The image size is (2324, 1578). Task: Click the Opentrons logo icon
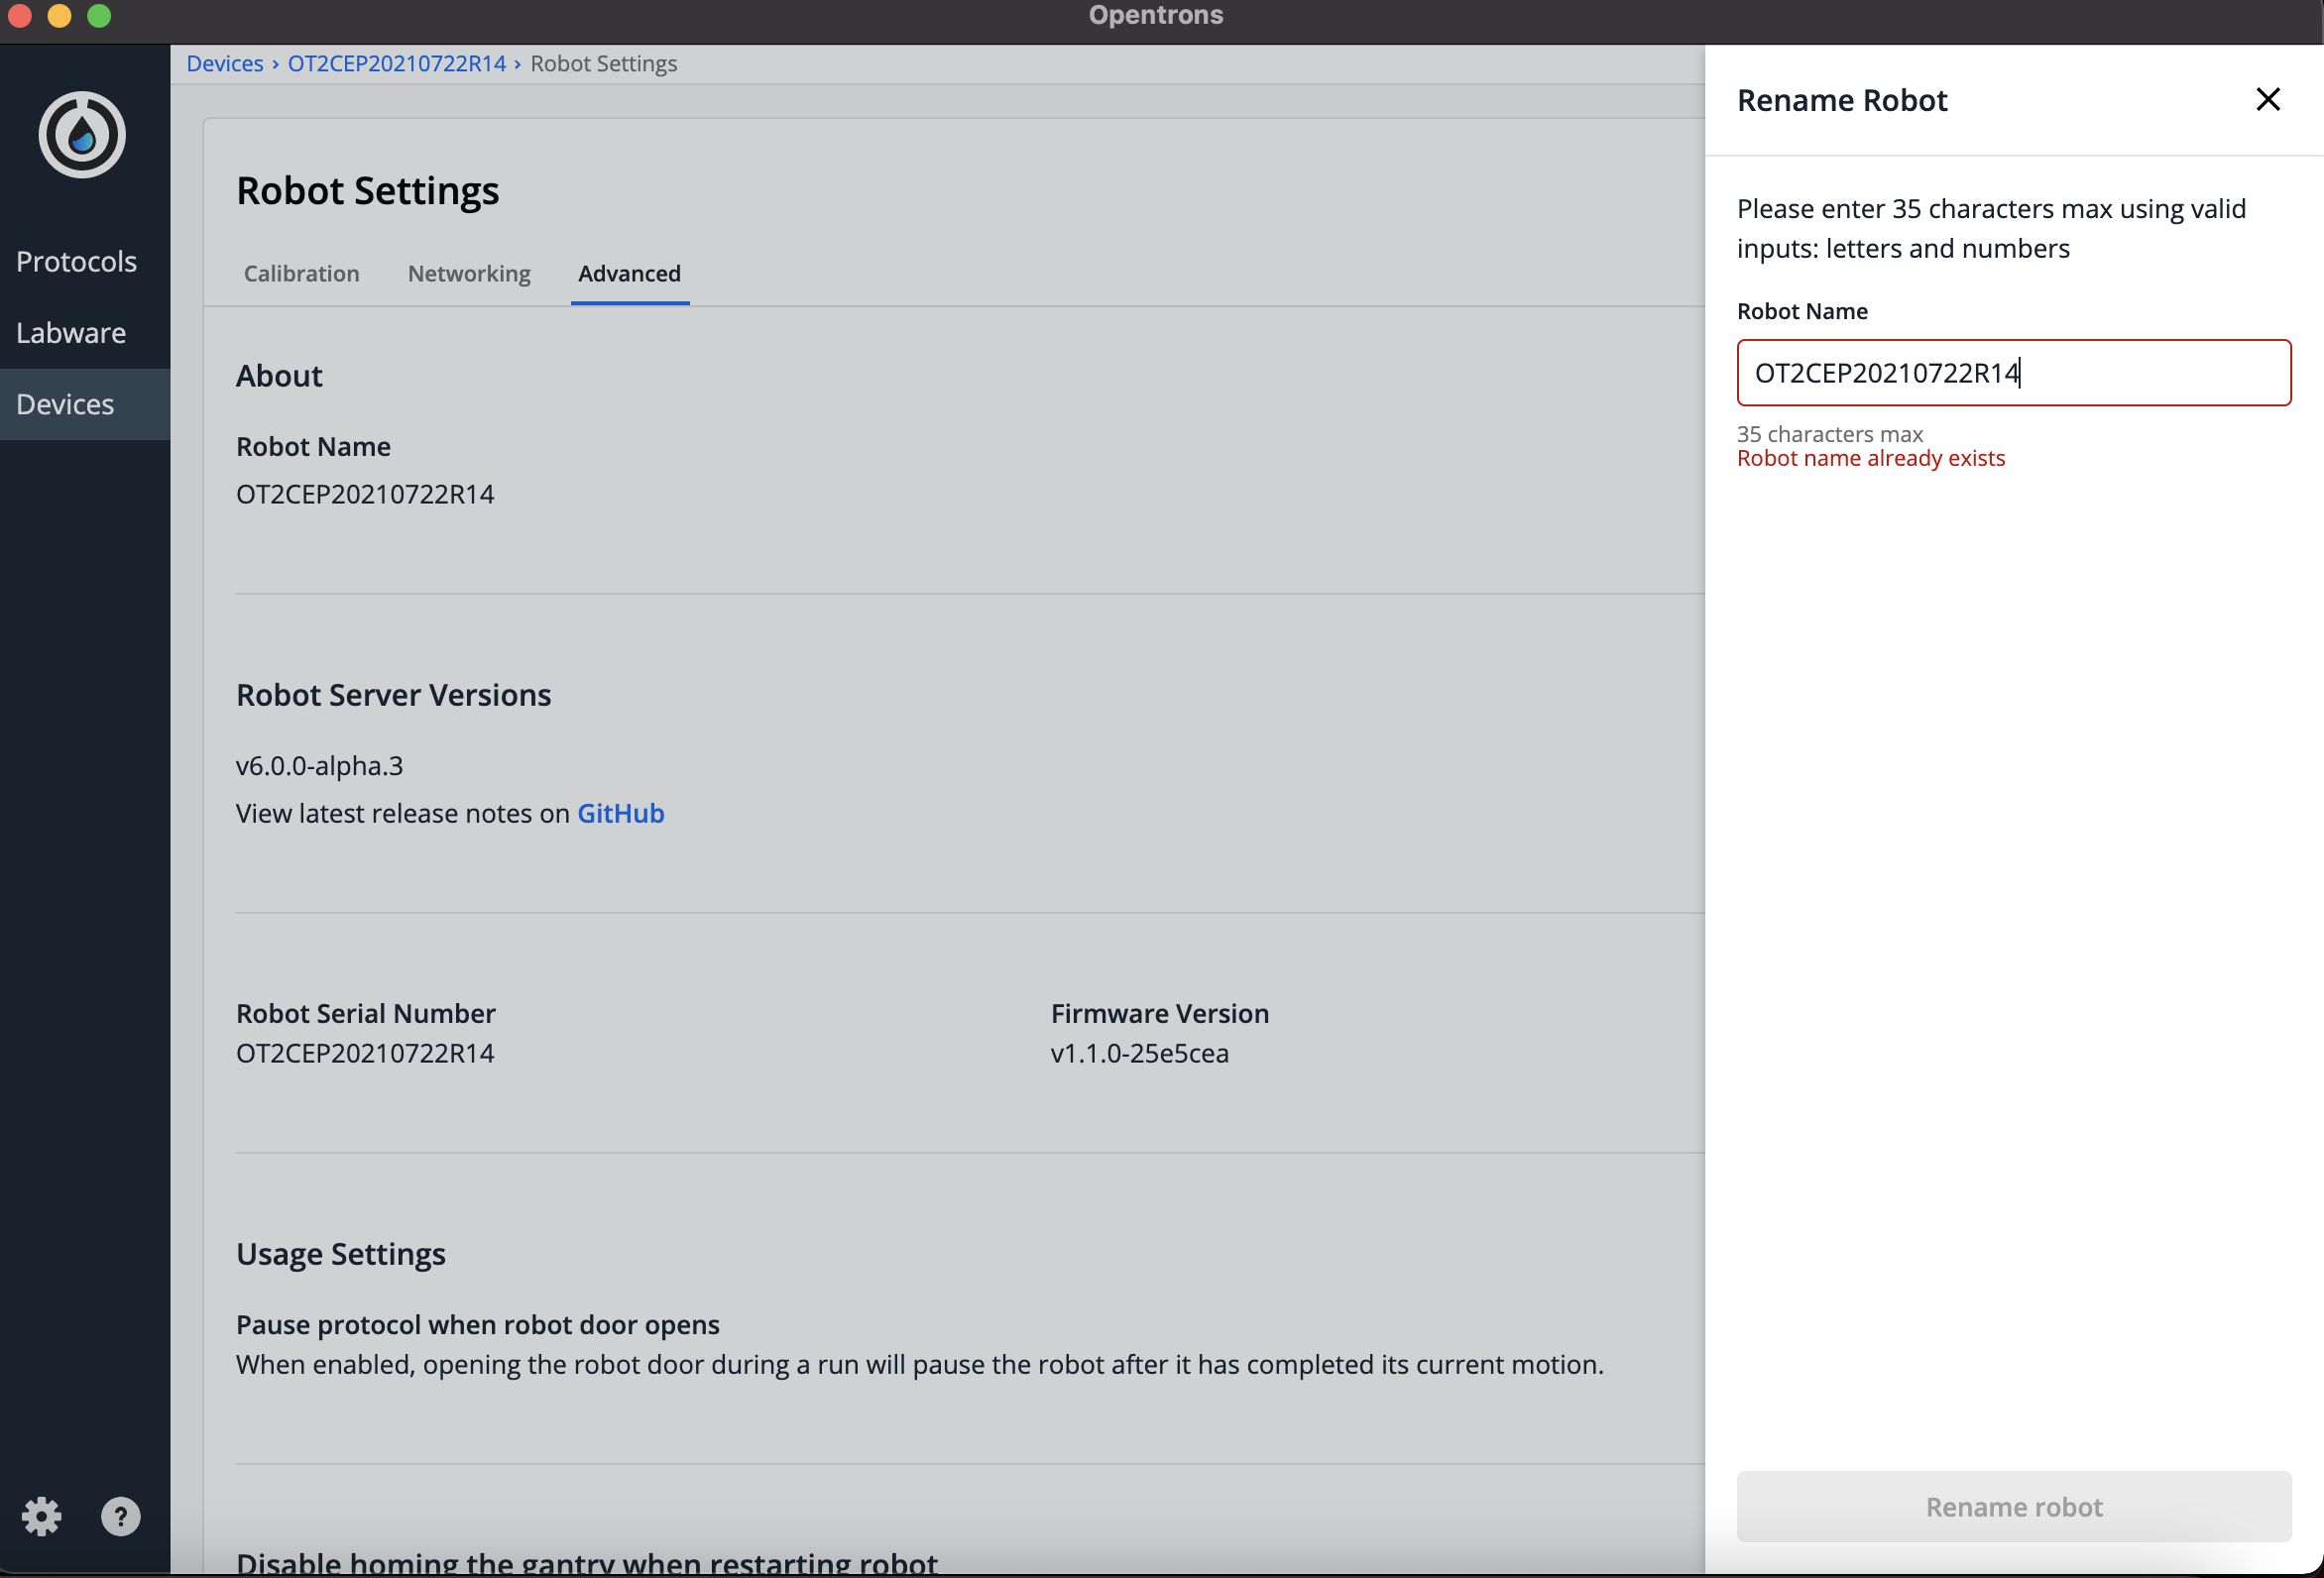(82, 135)
